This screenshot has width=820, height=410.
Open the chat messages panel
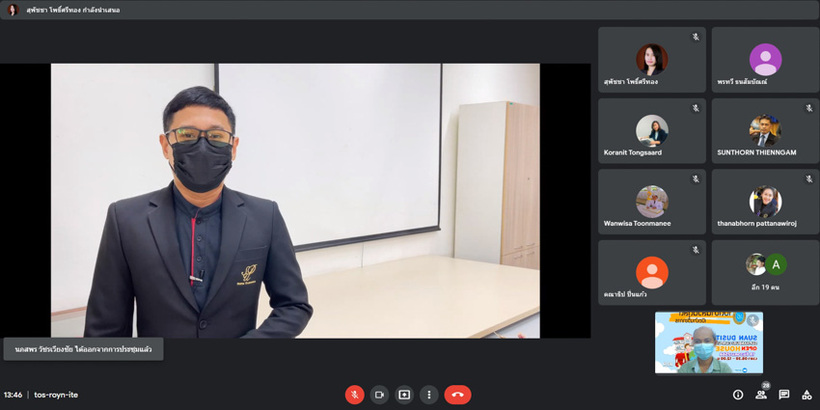pos(784,395)
